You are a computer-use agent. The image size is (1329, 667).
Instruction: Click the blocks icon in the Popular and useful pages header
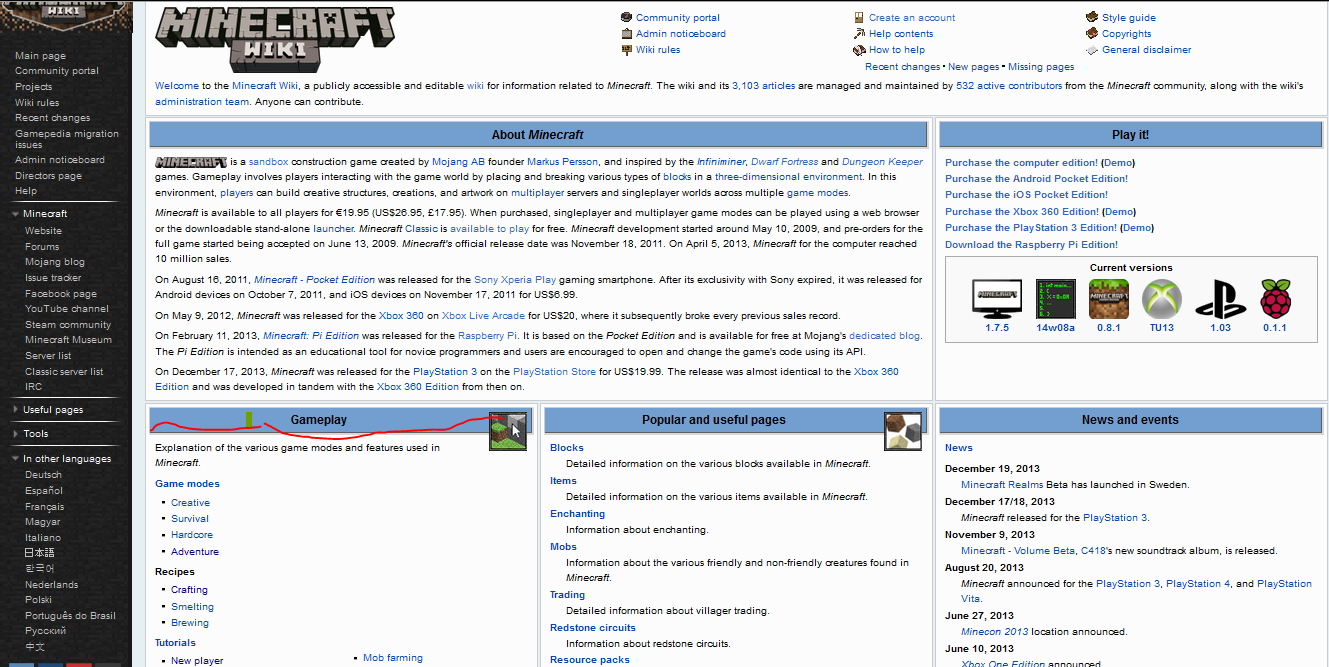coord(903,431)
